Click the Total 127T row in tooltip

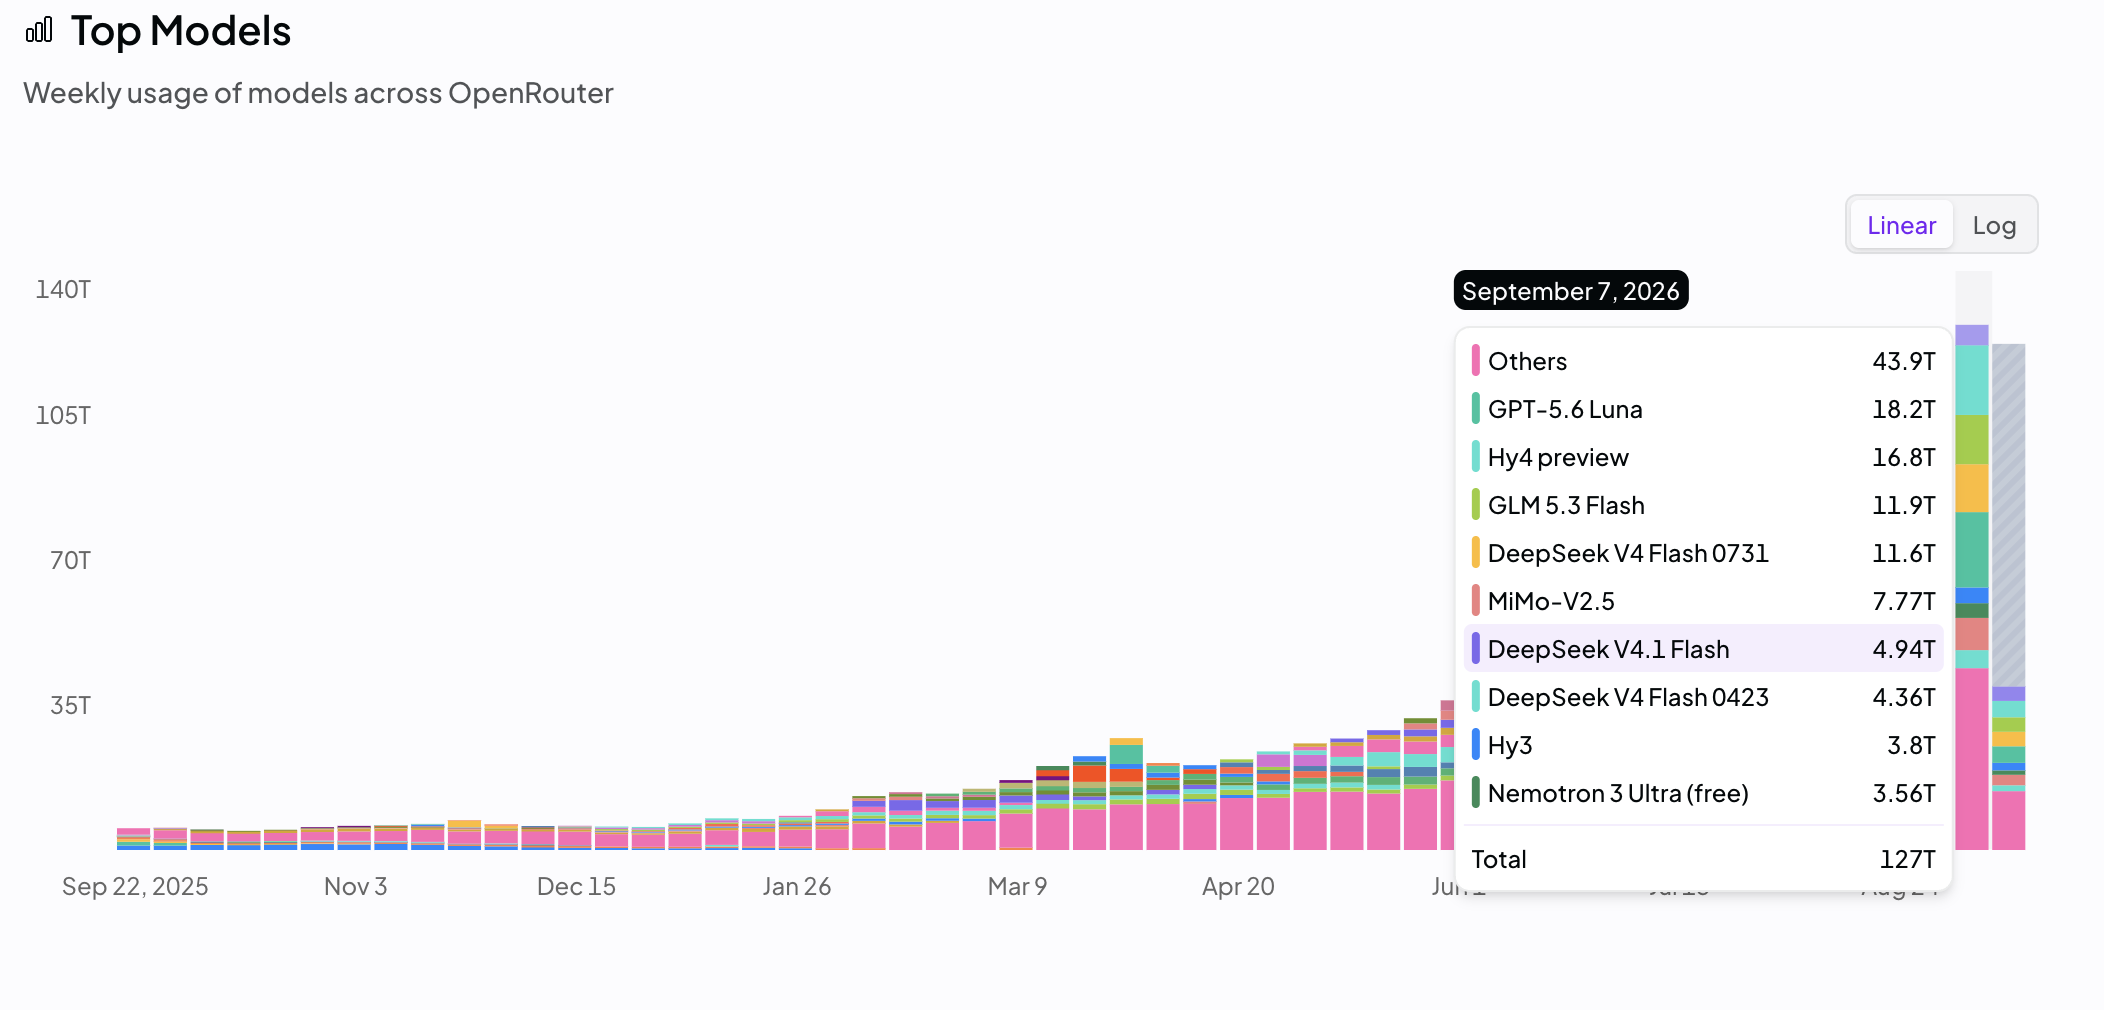point(1703,858)
